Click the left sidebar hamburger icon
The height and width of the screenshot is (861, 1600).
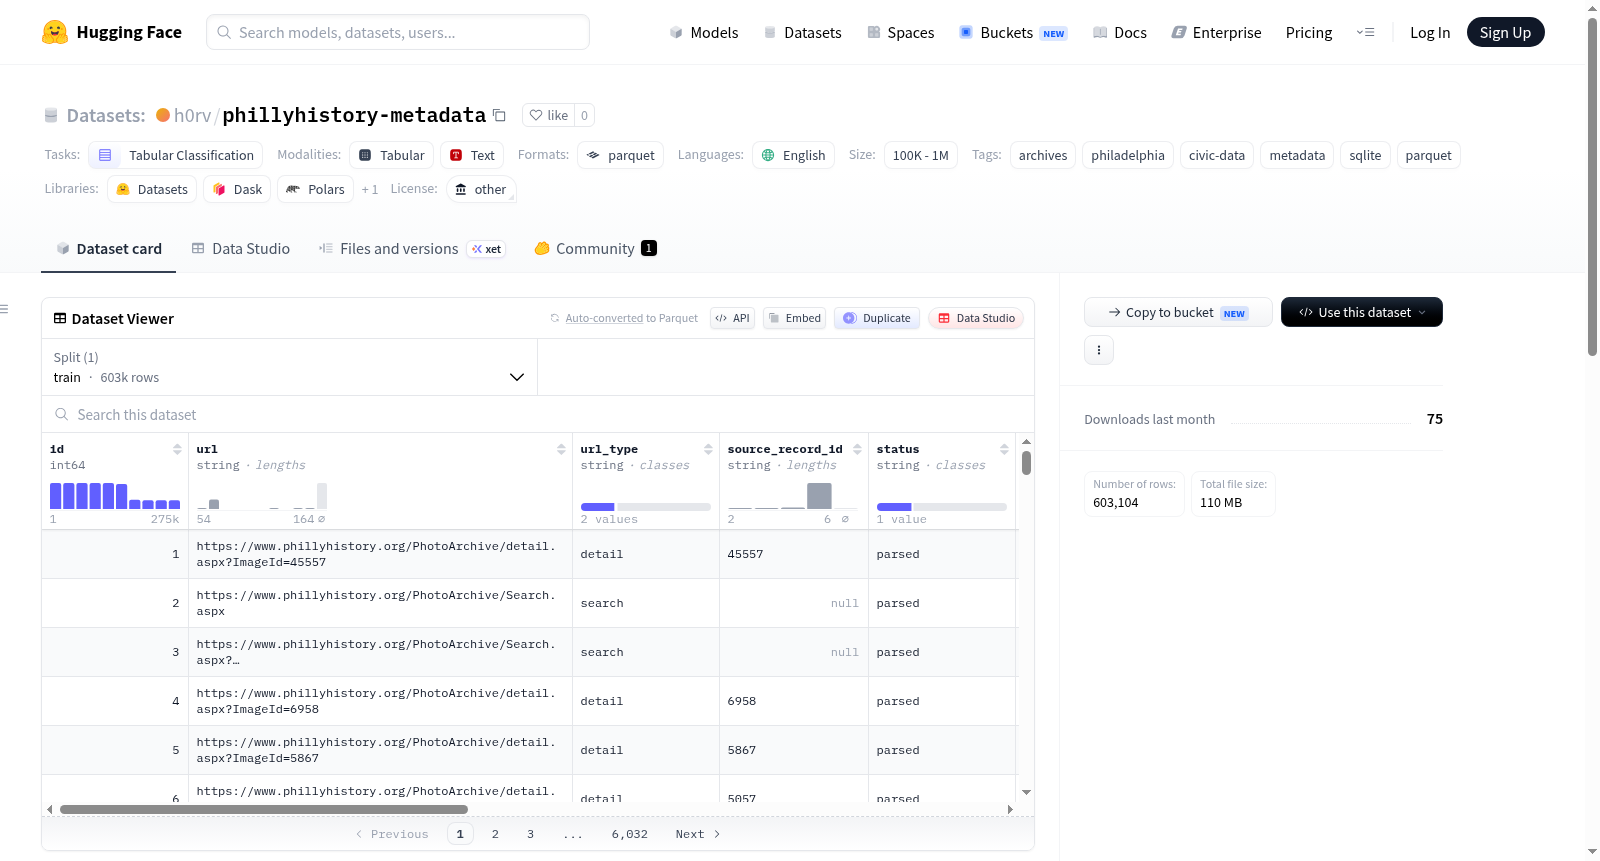pyautogui.click(x=4, y=309)
